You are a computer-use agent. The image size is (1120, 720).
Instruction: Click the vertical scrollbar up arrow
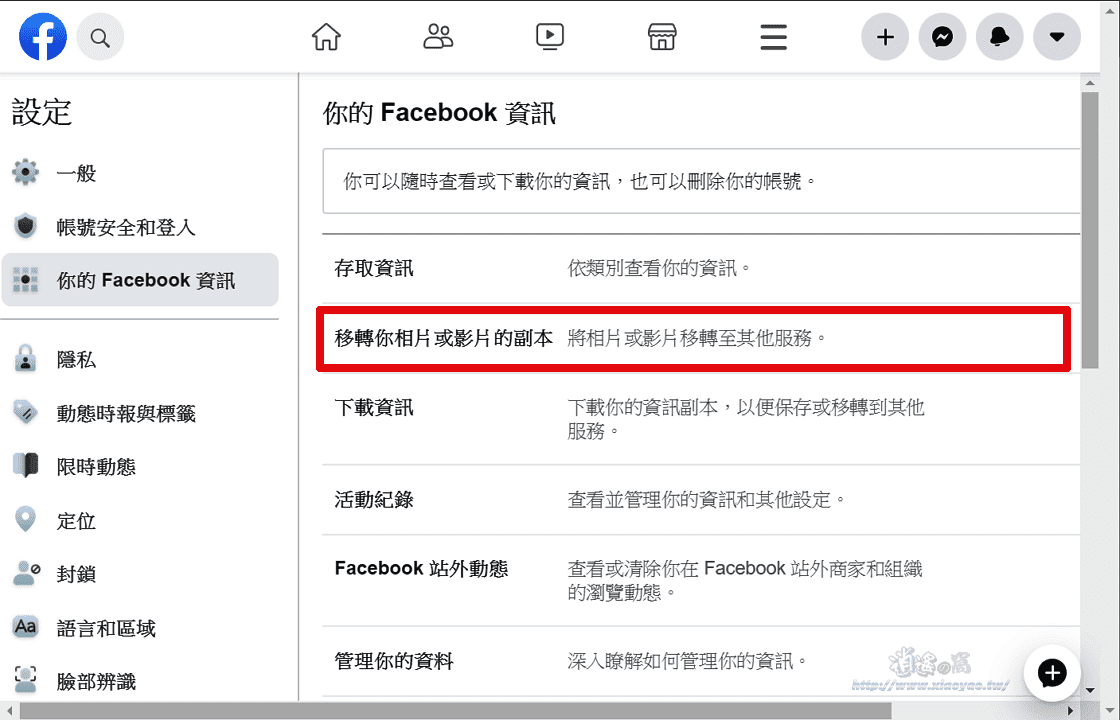(1089, 83)
